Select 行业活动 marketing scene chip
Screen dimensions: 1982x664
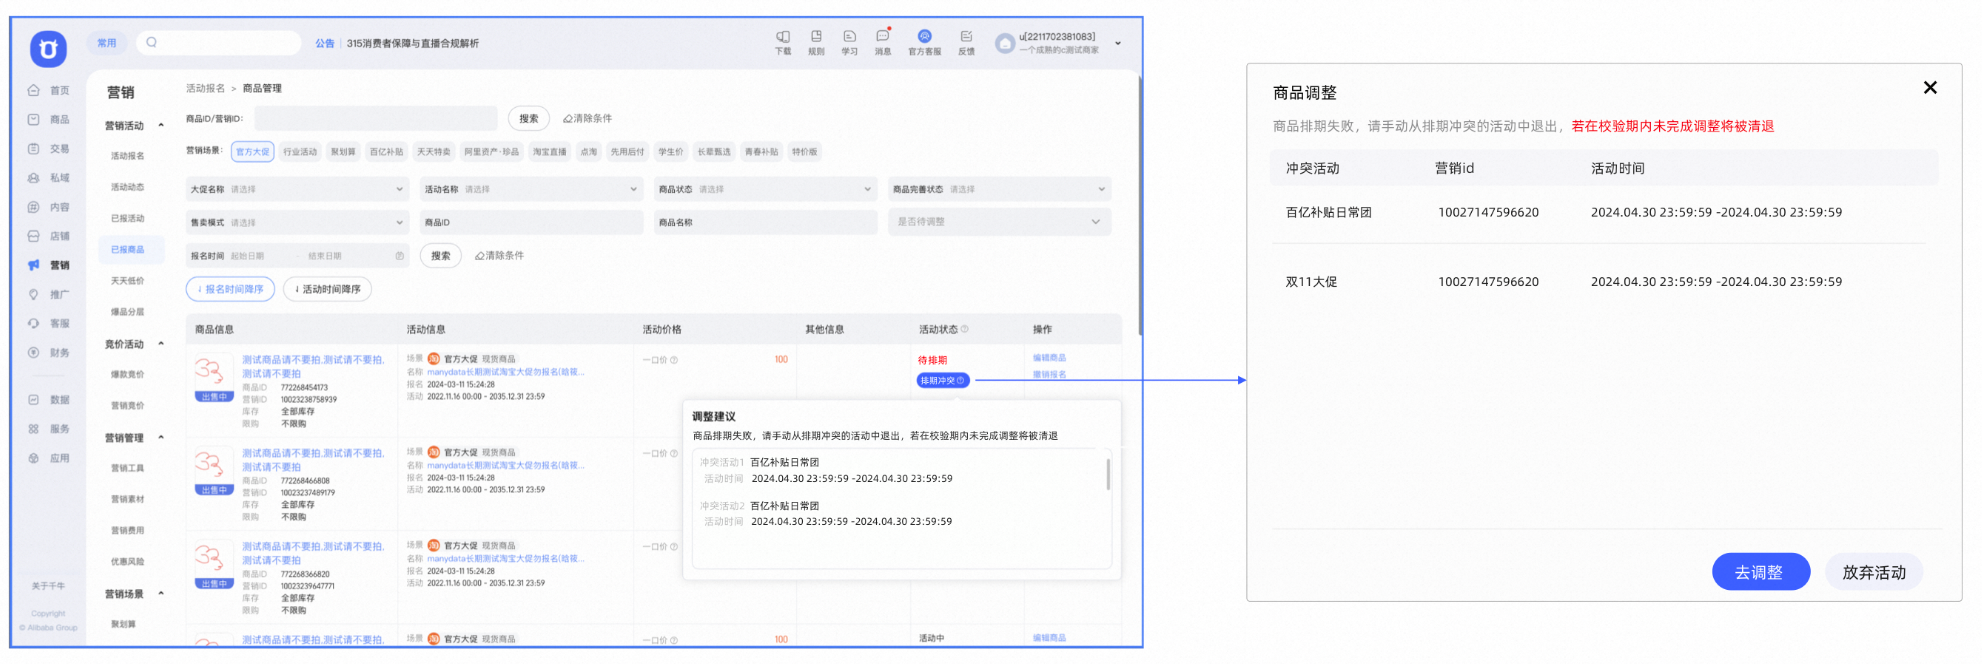coord(300,152)
